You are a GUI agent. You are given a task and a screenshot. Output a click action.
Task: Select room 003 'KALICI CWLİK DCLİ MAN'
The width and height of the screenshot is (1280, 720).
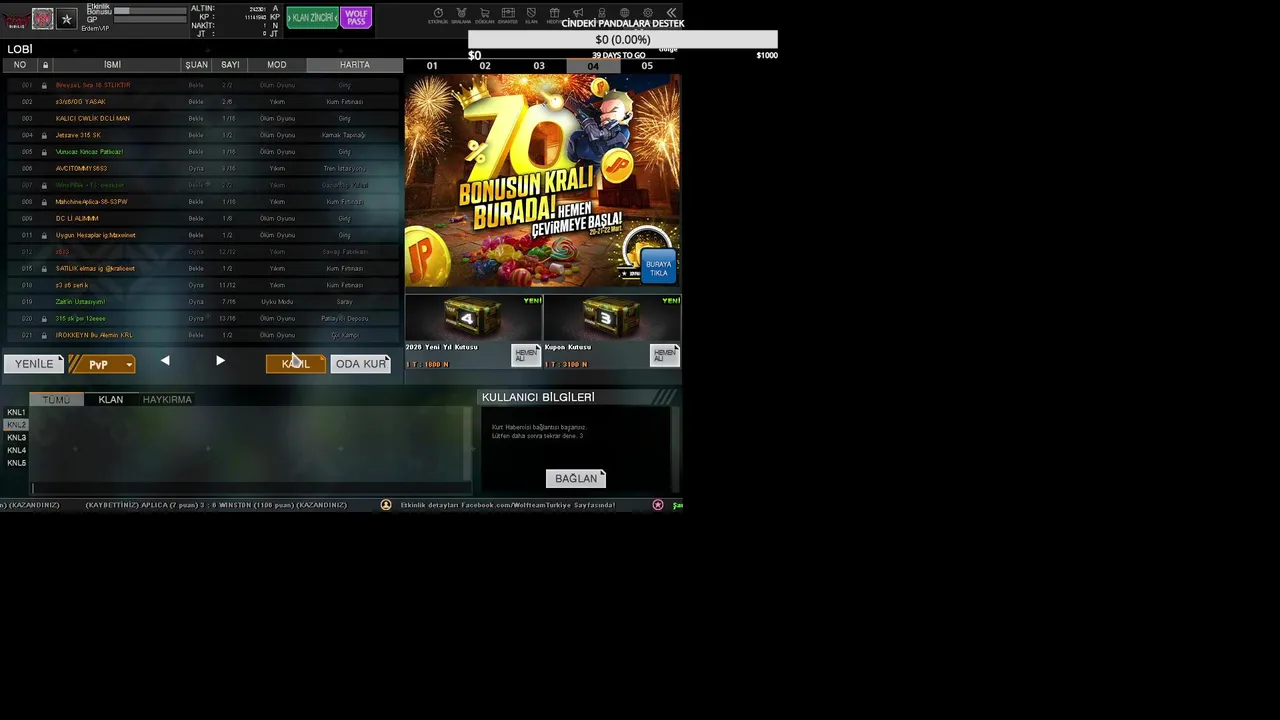coord(202,118)
